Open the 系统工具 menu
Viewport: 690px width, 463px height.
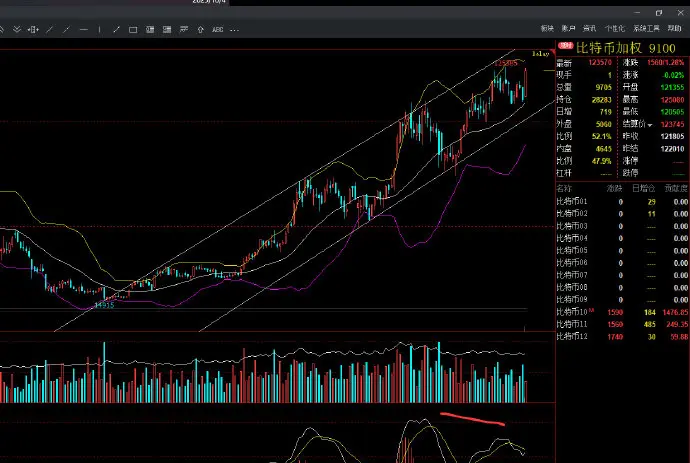[646, 28]
